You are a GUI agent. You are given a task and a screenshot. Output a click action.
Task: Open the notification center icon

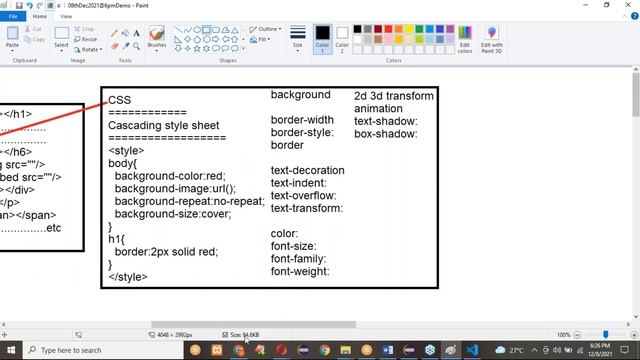(625, 350)
